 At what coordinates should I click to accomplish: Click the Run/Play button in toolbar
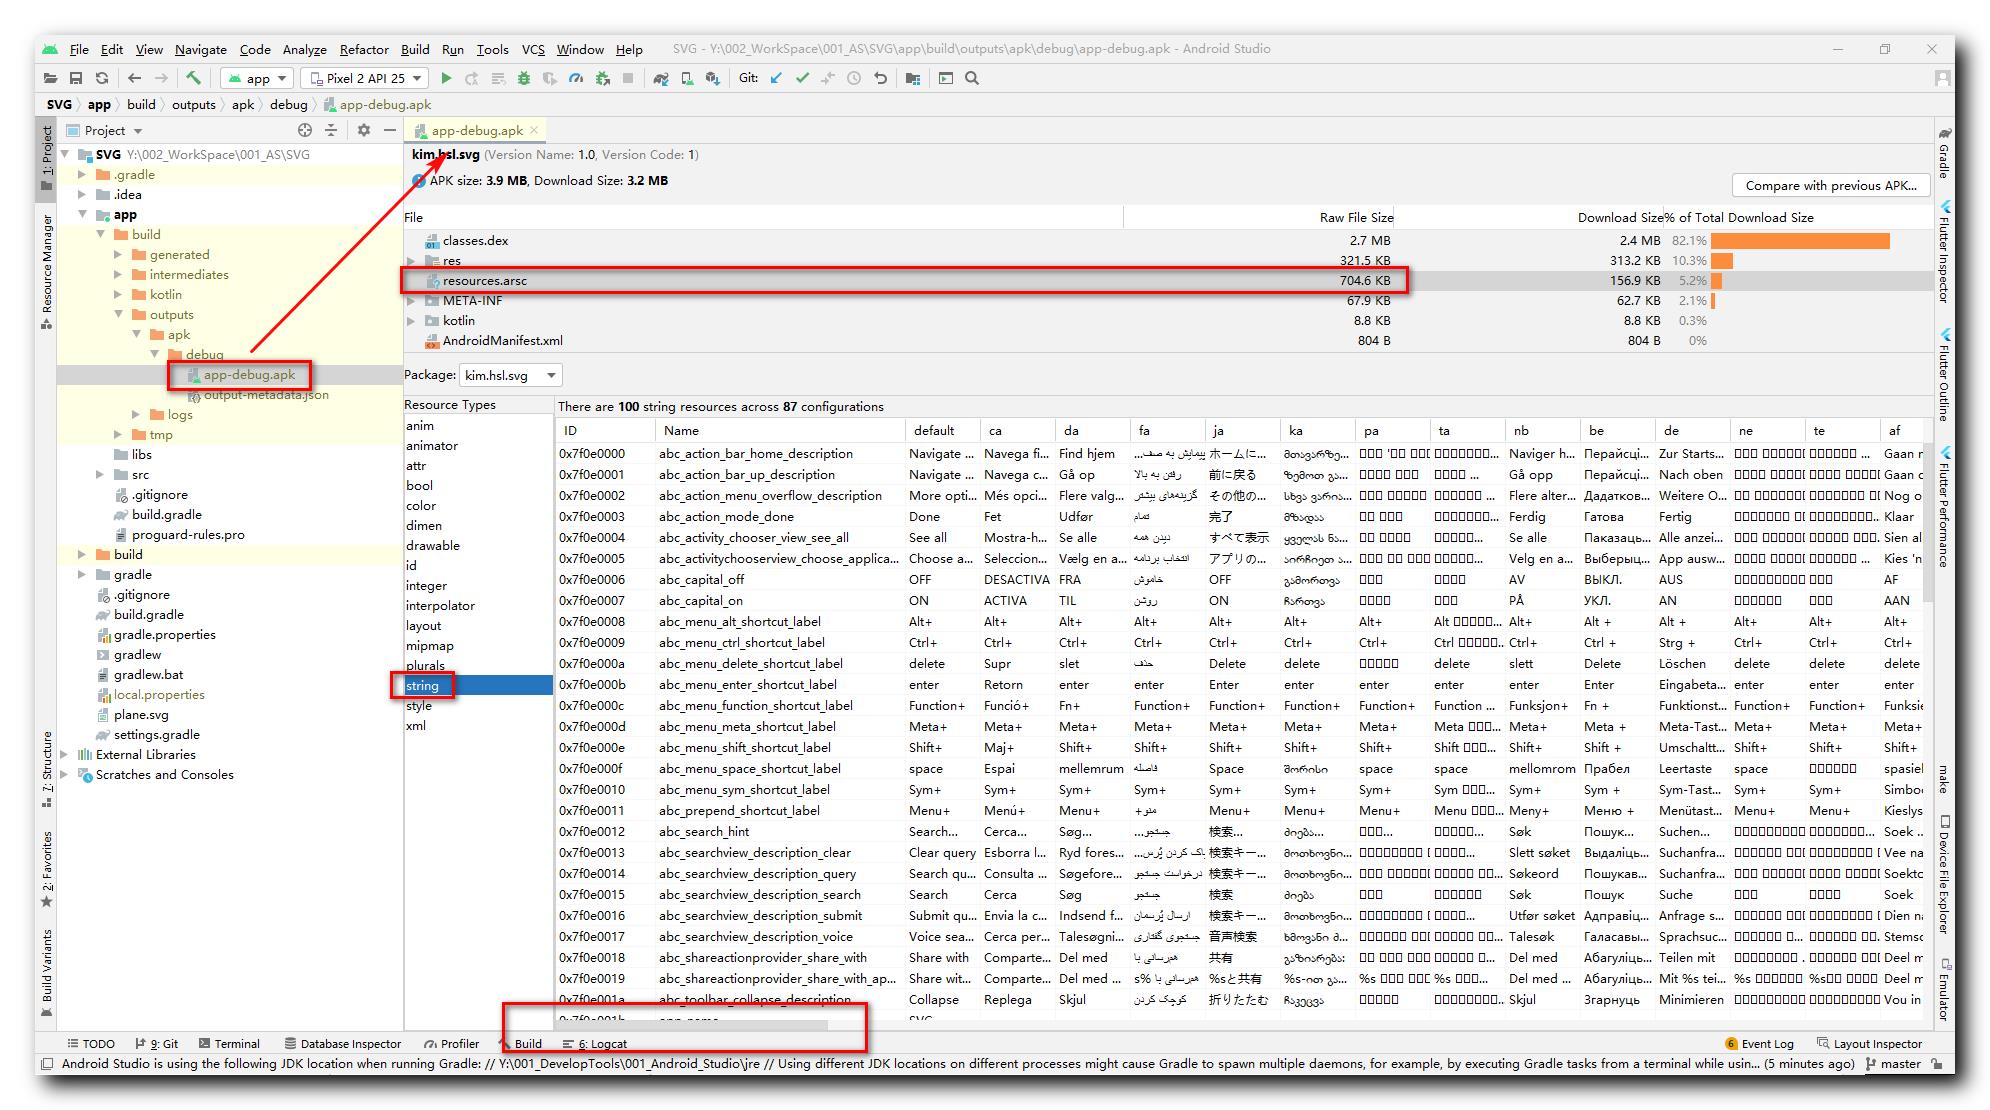tap(446, 78)
